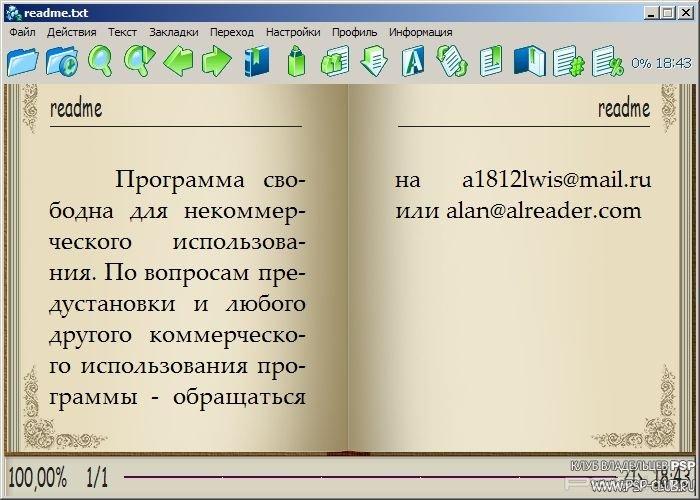Open the Закладки menu
The height and width of the screenshot is (500, 700).
coord(173,32)
